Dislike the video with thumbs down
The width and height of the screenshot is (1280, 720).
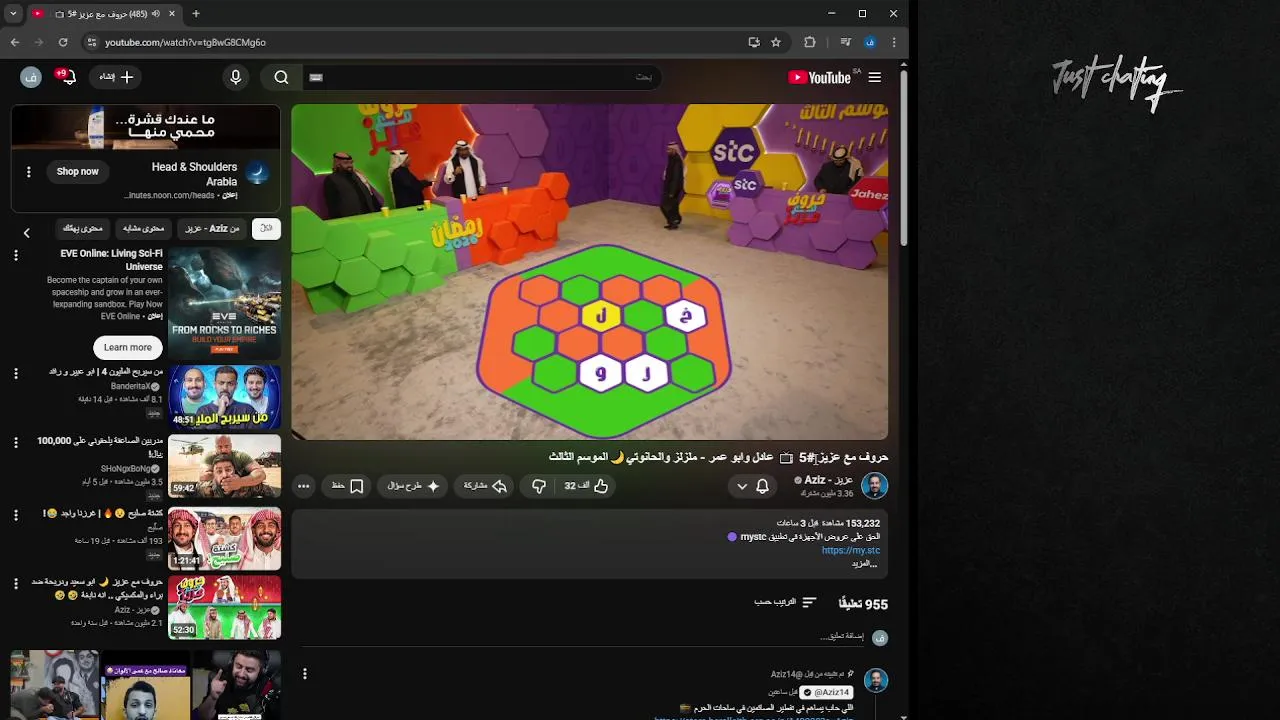click(539, 486)
